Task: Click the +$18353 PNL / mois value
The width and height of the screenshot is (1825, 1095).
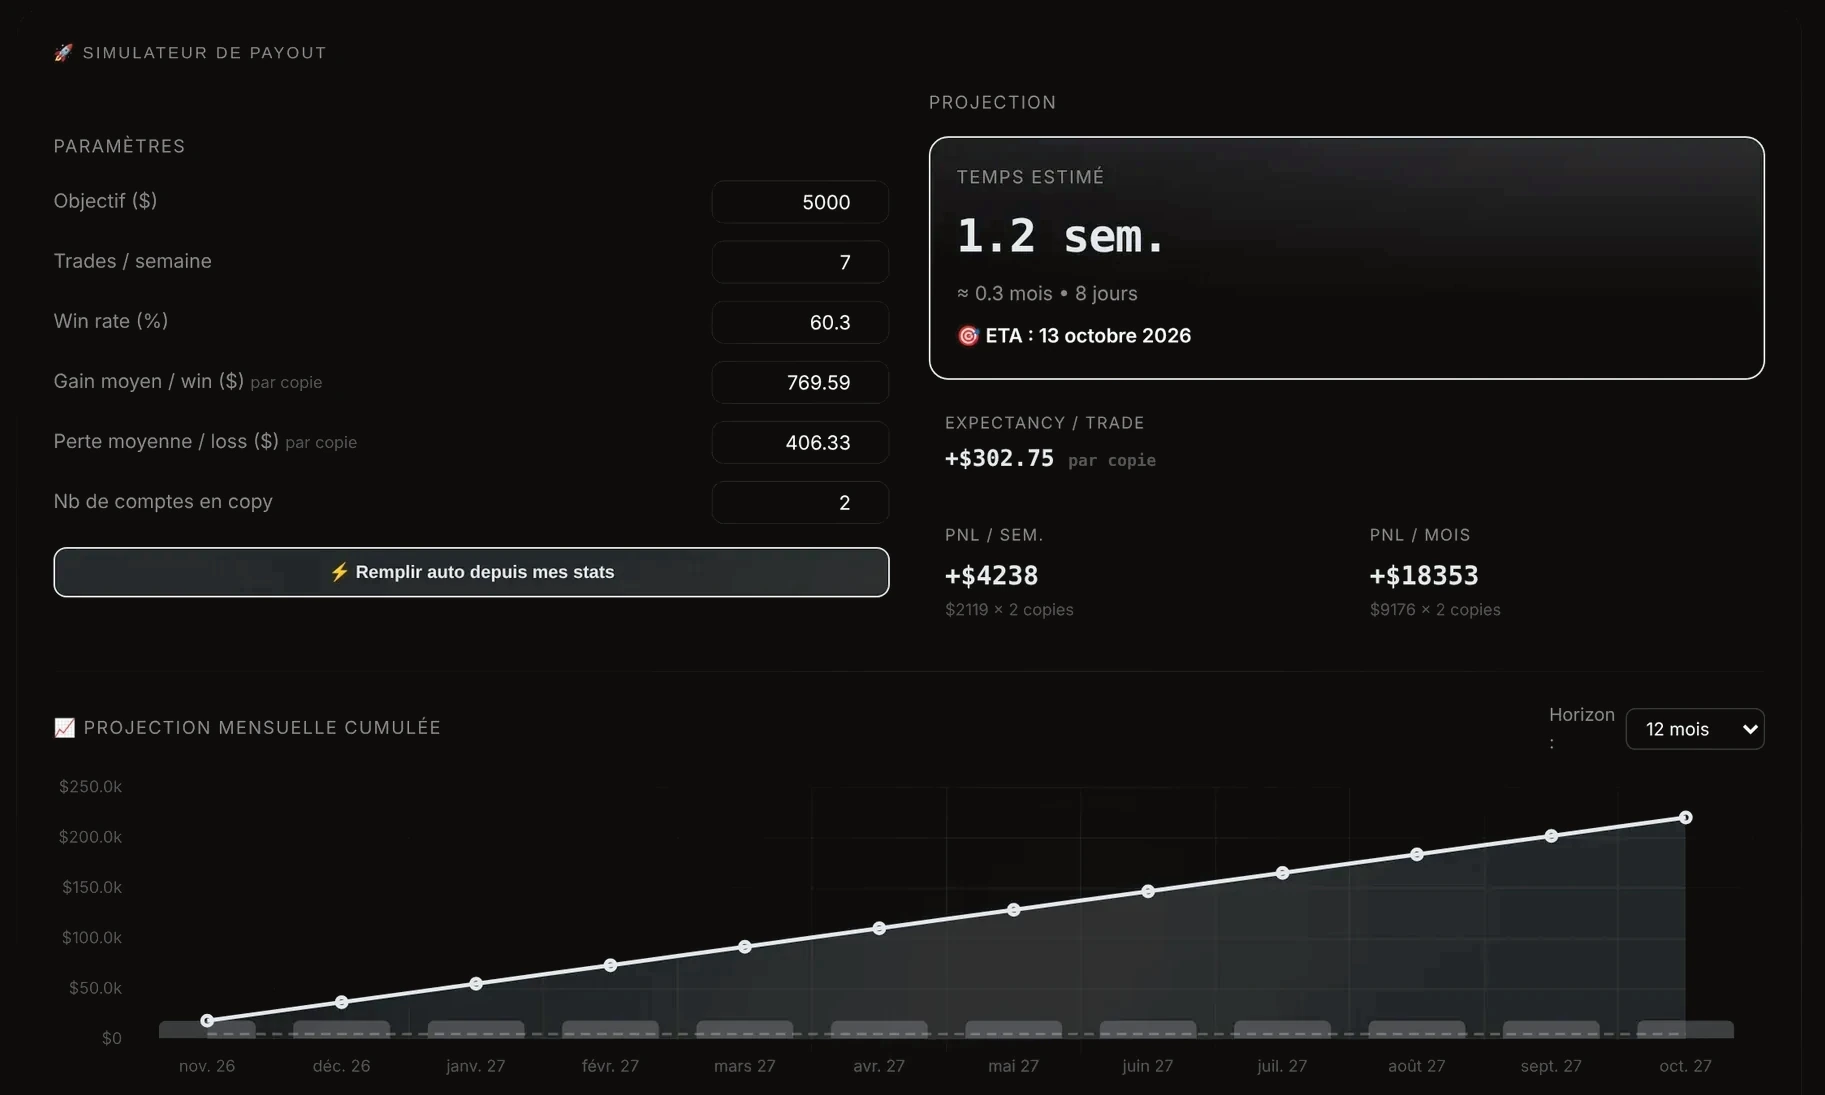Action: [x=1424, y=576]
